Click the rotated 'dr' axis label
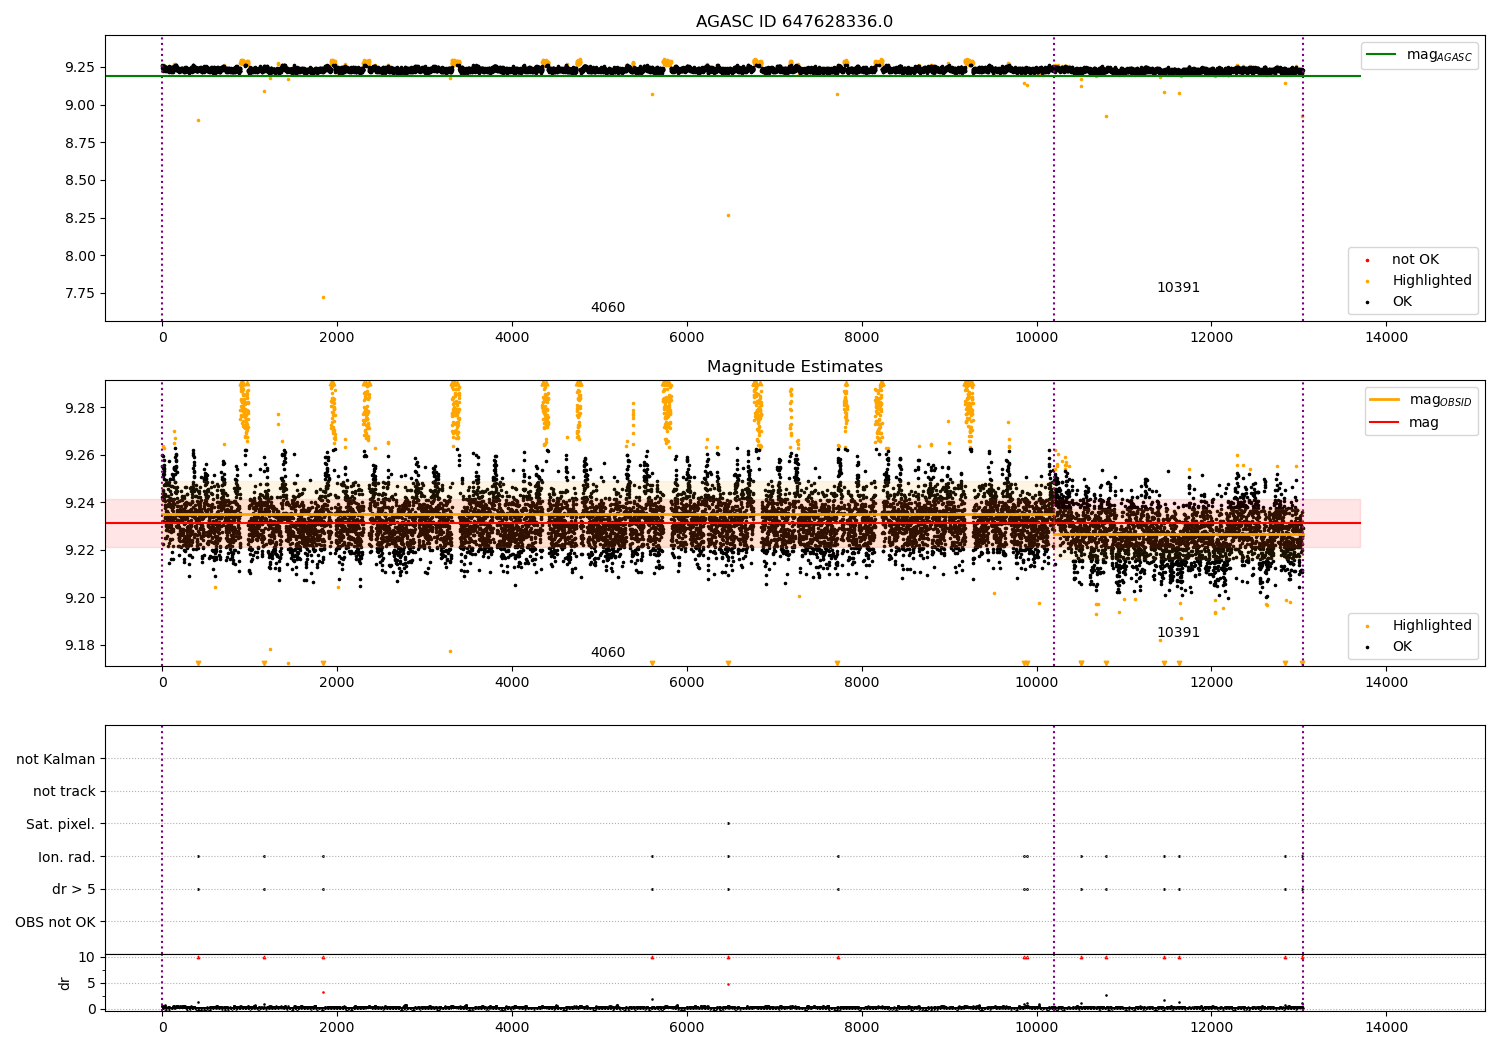1500x1050 pixels. point(65,983)
